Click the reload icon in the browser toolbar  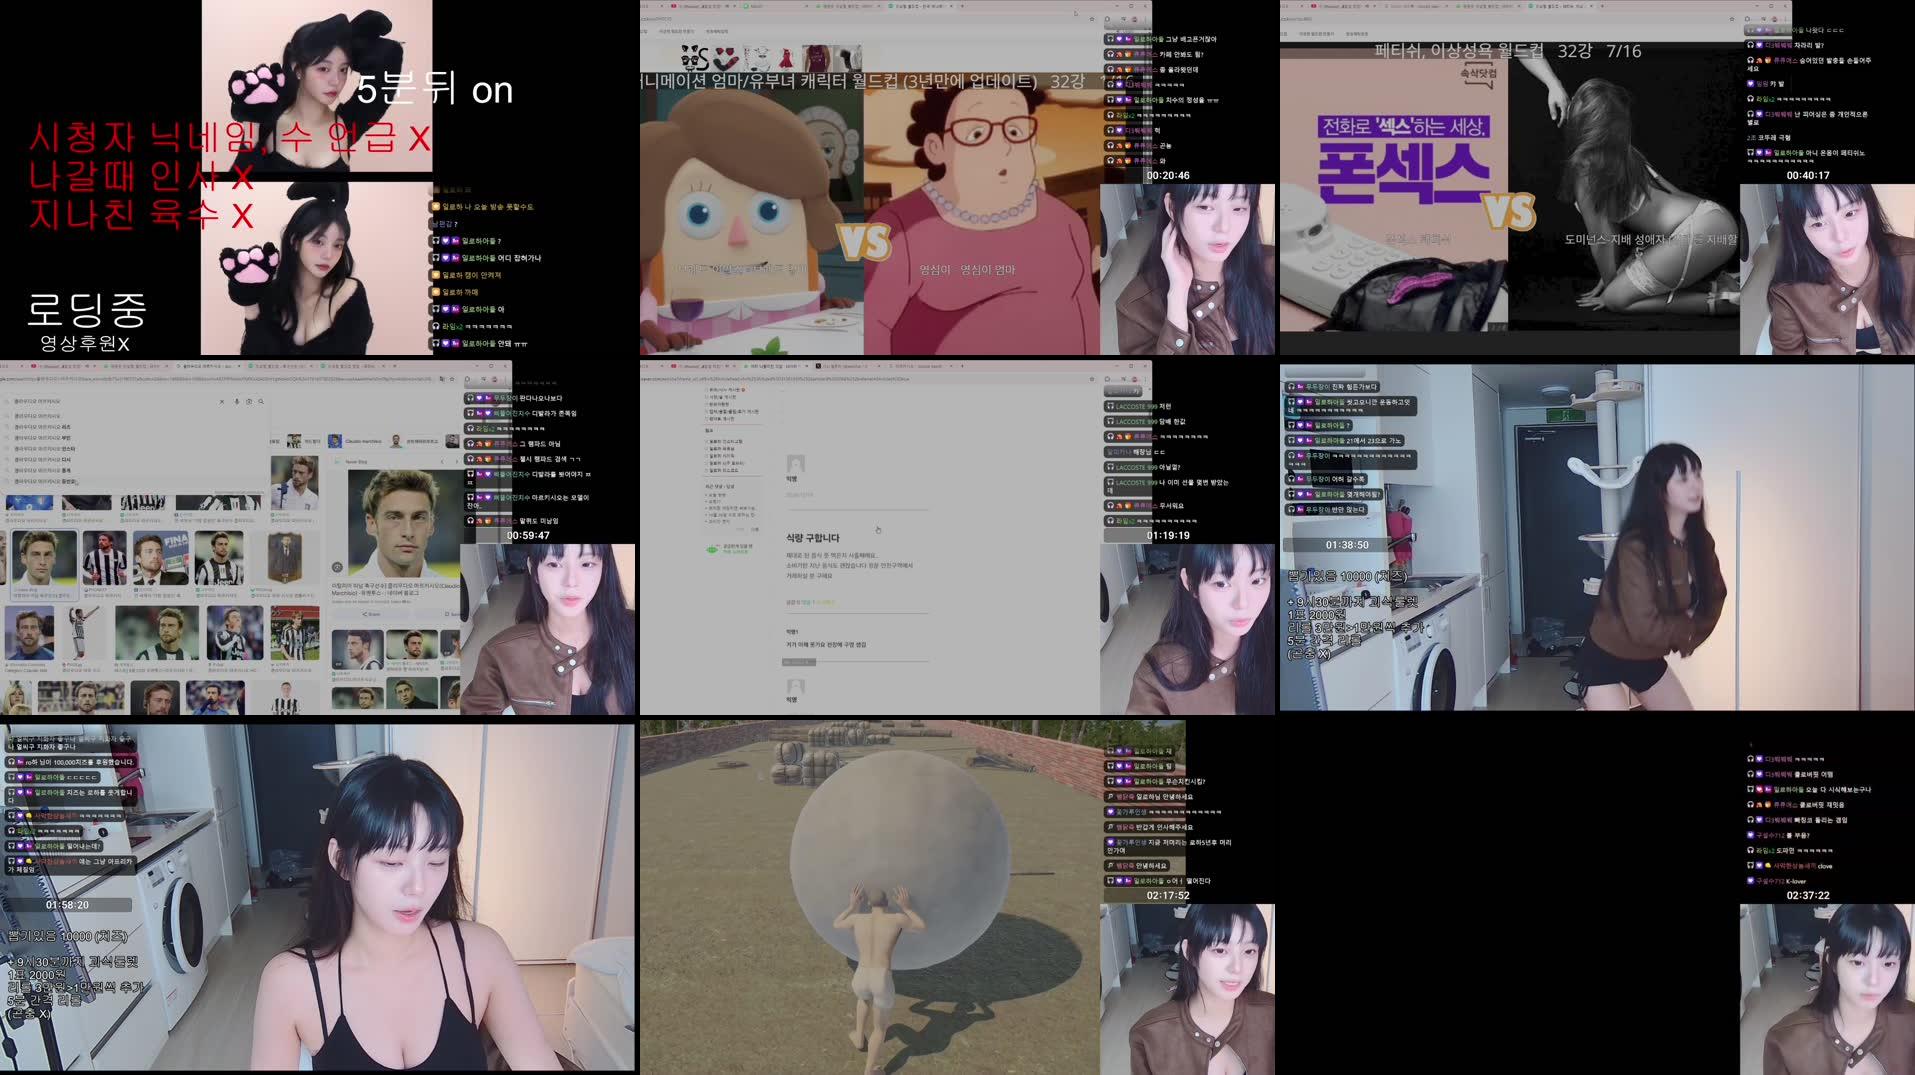tap(6, 379)
